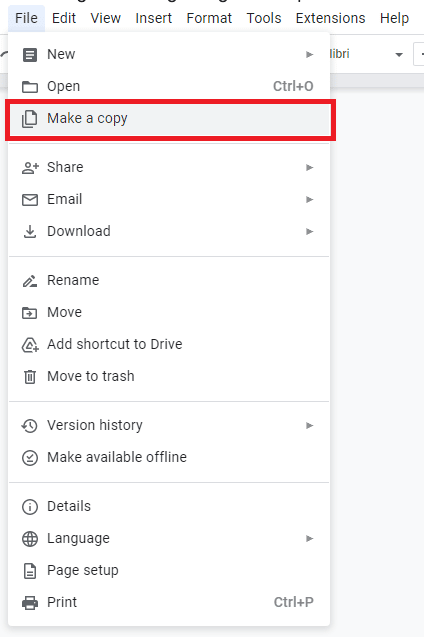Click the Make a copy pages icon
The width and height of the screenshot is (424, 637).
[30, 119]
